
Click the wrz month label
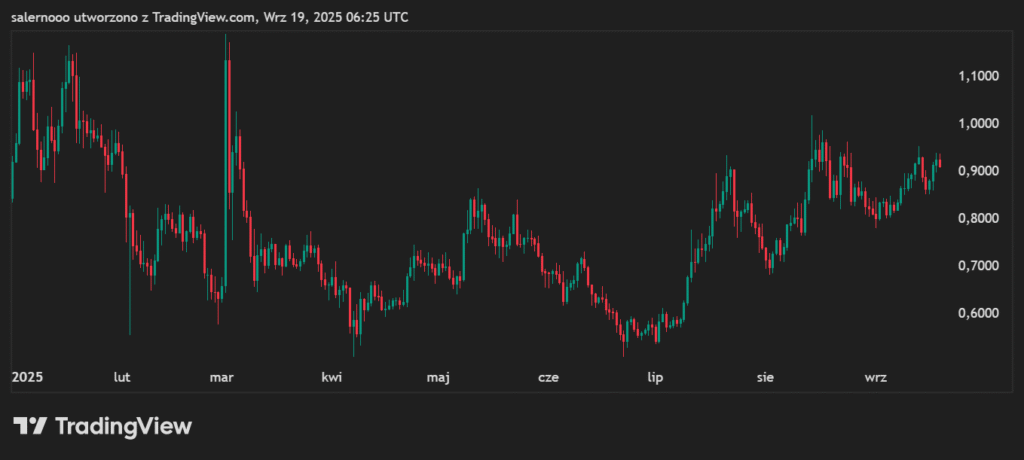(x=875, y=377)
